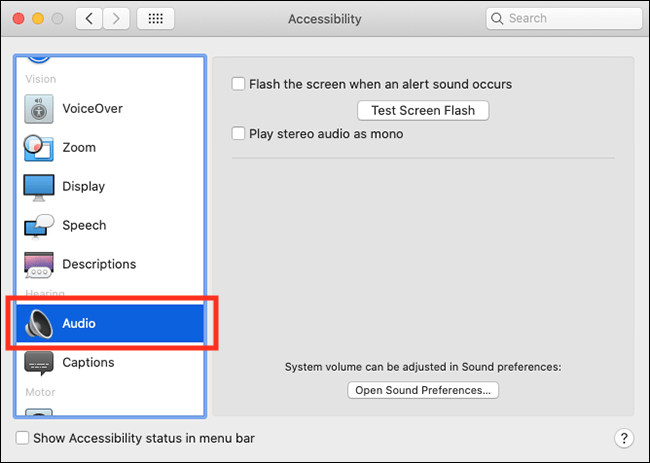Select the VoiceOver icon in sidebar

39,109
